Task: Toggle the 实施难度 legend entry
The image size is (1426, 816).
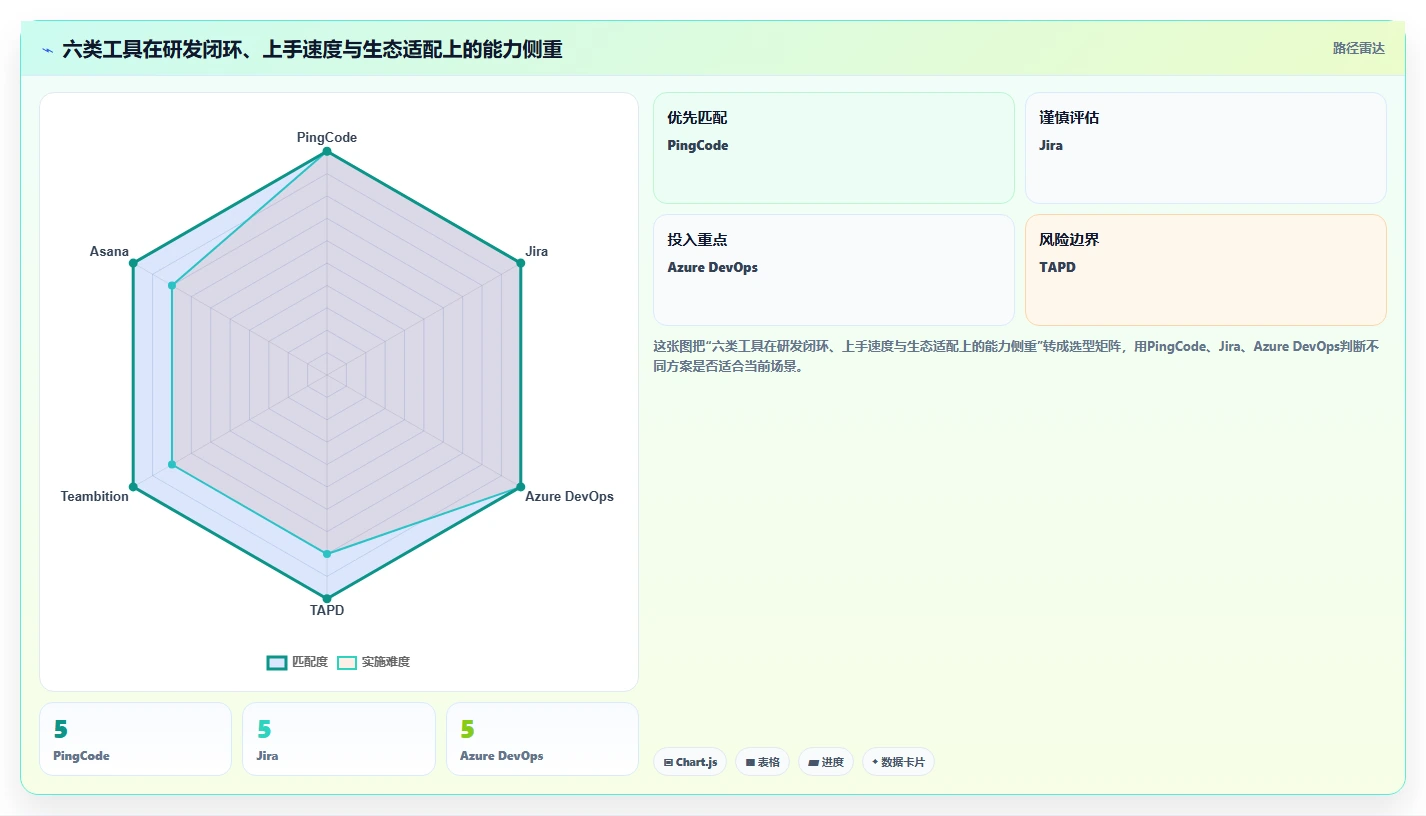Action: 373,662
